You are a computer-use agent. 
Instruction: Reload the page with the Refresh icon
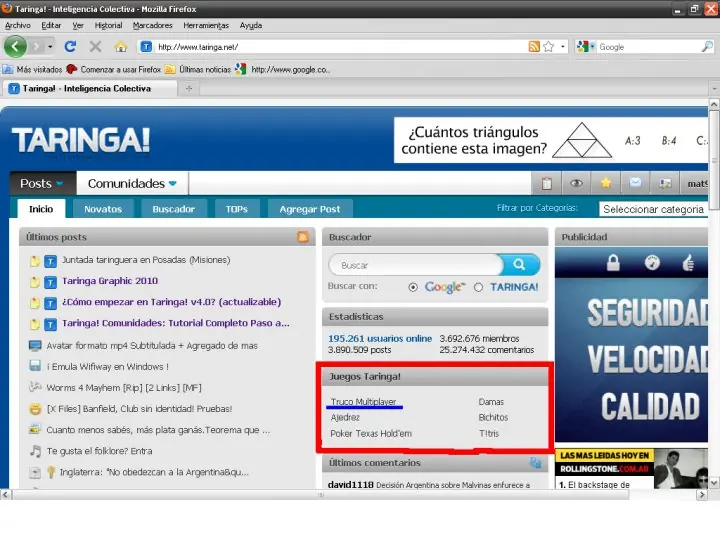pos(70,46)
